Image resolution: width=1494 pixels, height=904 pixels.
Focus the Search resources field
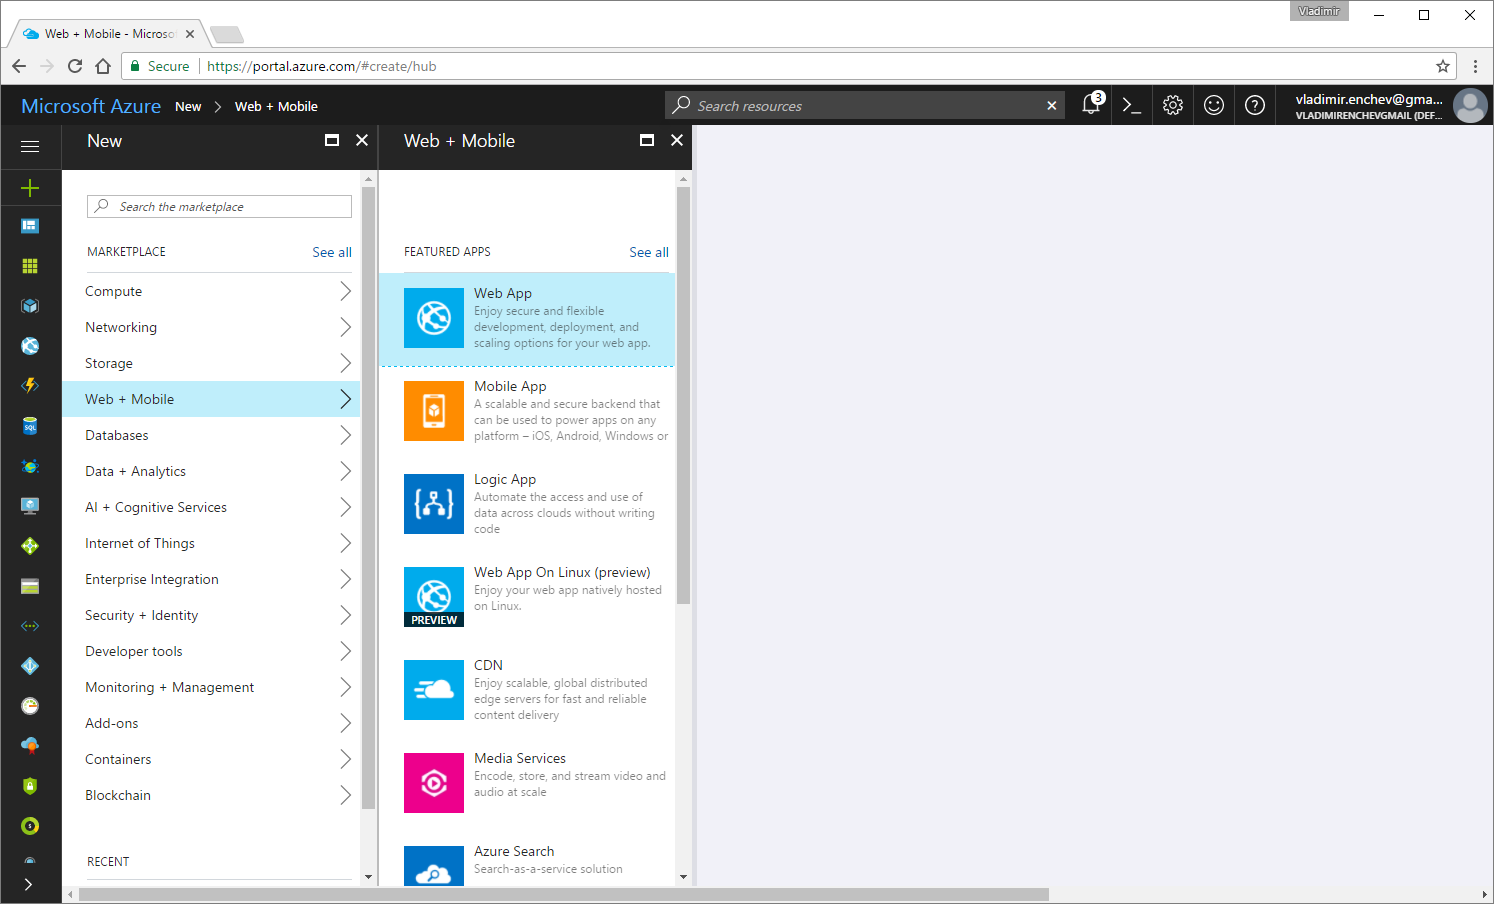click(865, 105)
